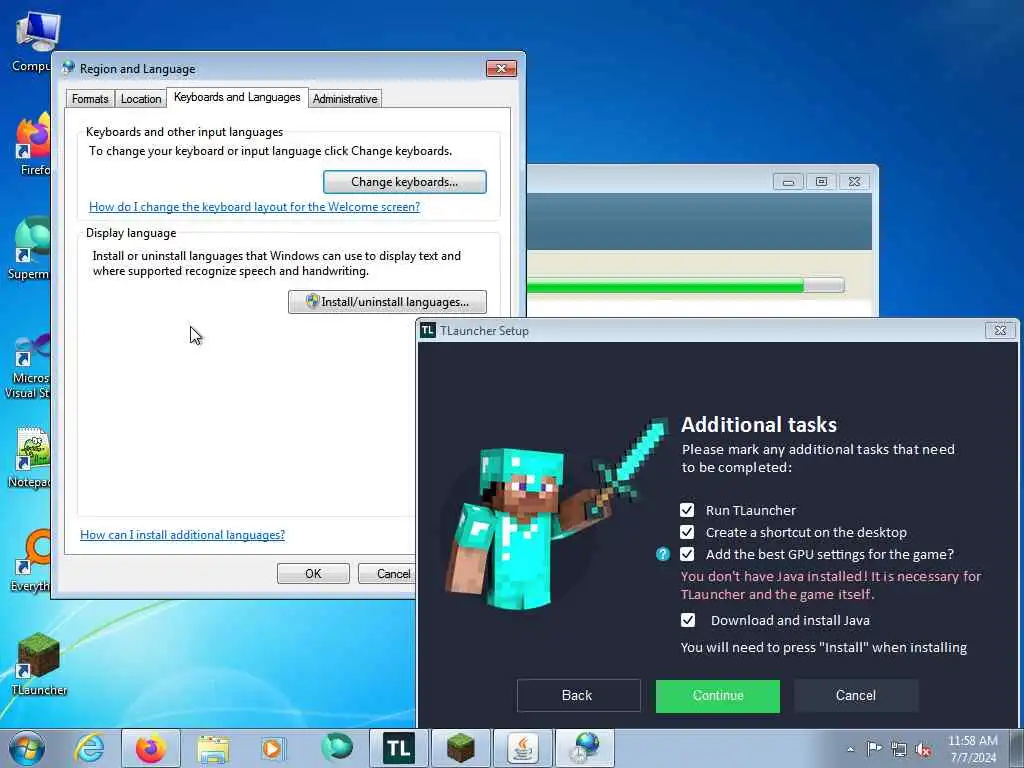Image resolution: width=1024 pixels, height=768 pixels.
Task: Open Windows Media Player from the taskbar
Action: coord(273,748)
